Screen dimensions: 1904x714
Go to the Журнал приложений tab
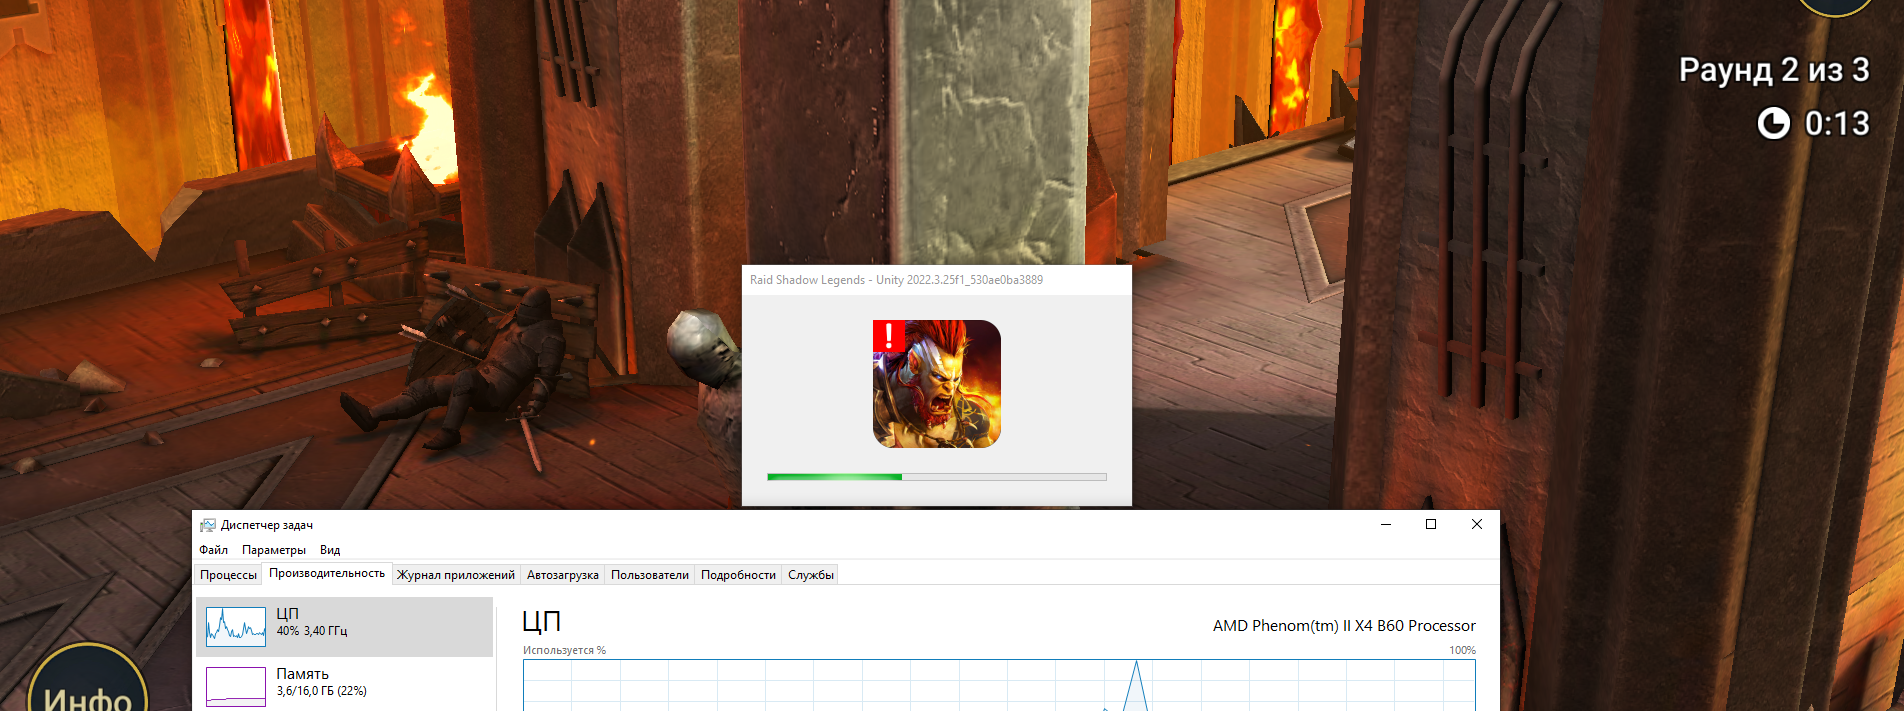[456, 575]
